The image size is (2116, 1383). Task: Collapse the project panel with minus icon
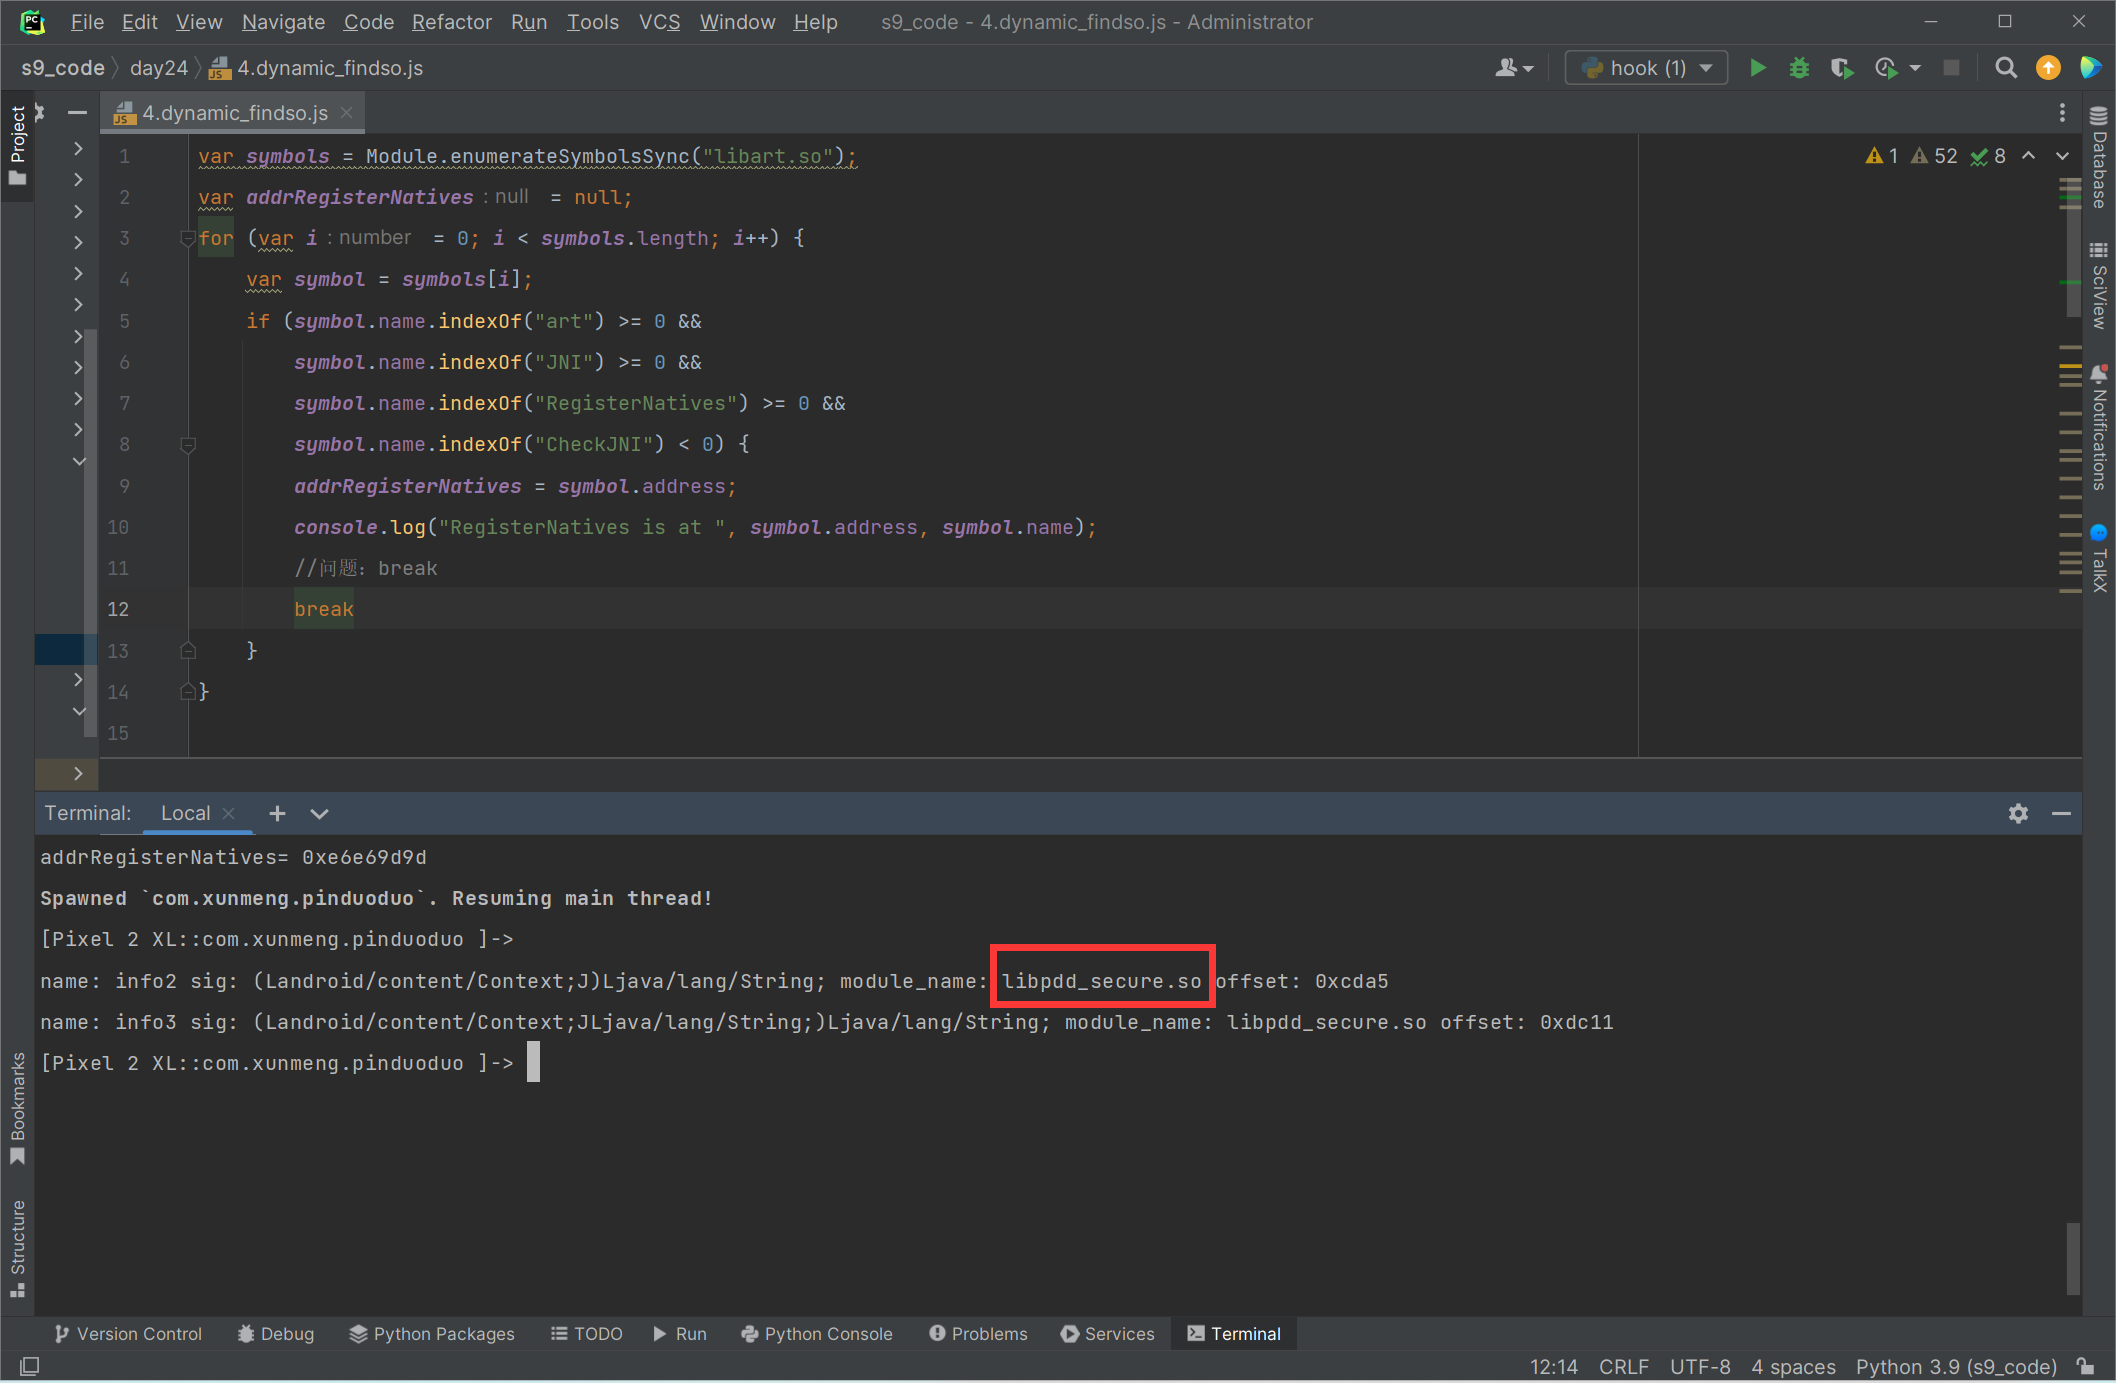[x=76, y=113]
